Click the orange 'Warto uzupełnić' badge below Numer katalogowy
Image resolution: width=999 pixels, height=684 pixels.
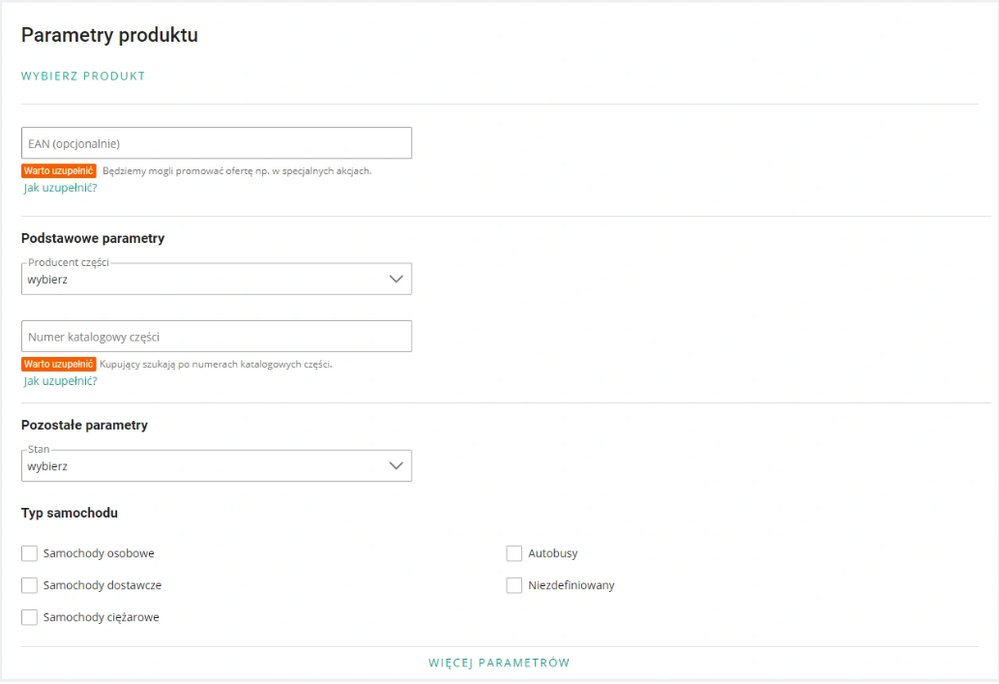pyautogui.click(x=59, y=364)
